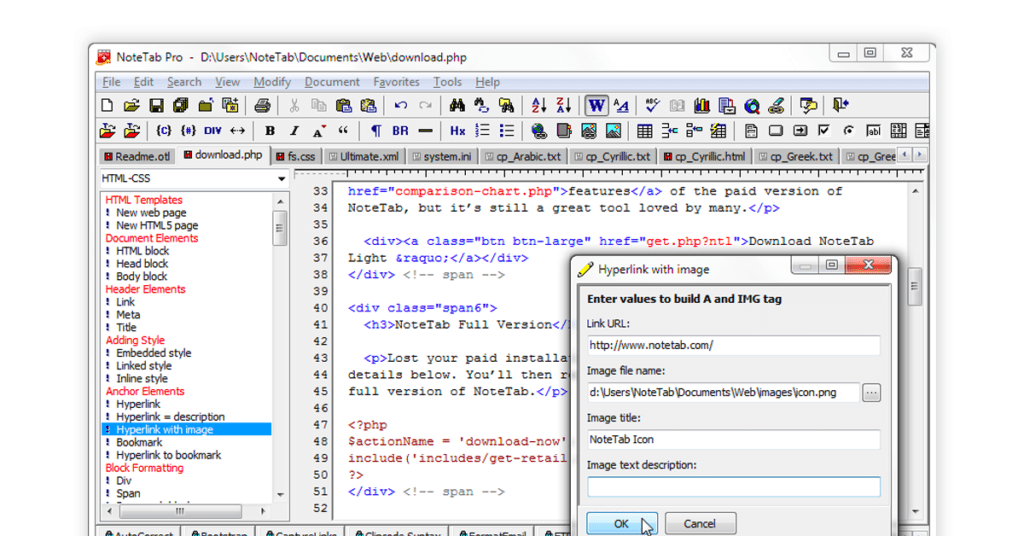The height and width of the screenshot is (536, 1024).
Task: Insert text field abl form icon
Action: click(873, 131)
